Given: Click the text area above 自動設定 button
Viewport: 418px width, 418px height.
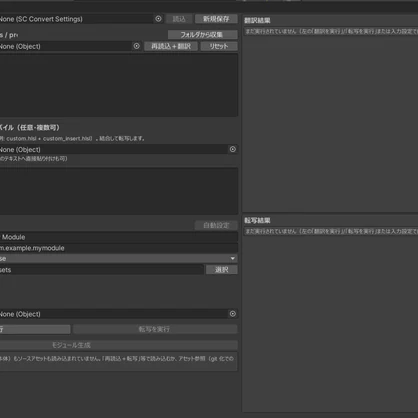Looking at the screenshot, I should click(x=119, y=191).
